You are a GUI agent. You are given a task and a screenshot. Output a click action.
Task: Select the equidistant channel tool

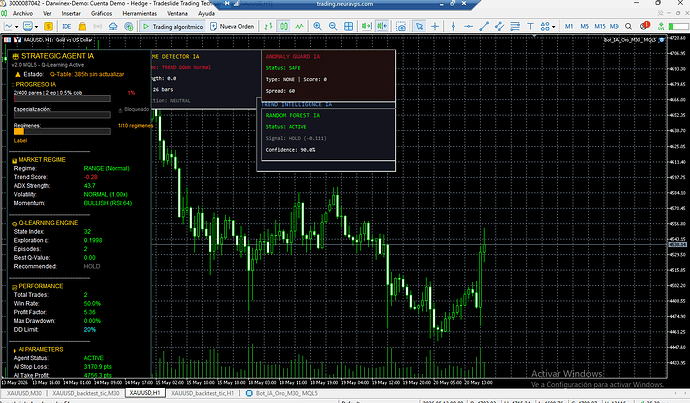tap(499, 26)
